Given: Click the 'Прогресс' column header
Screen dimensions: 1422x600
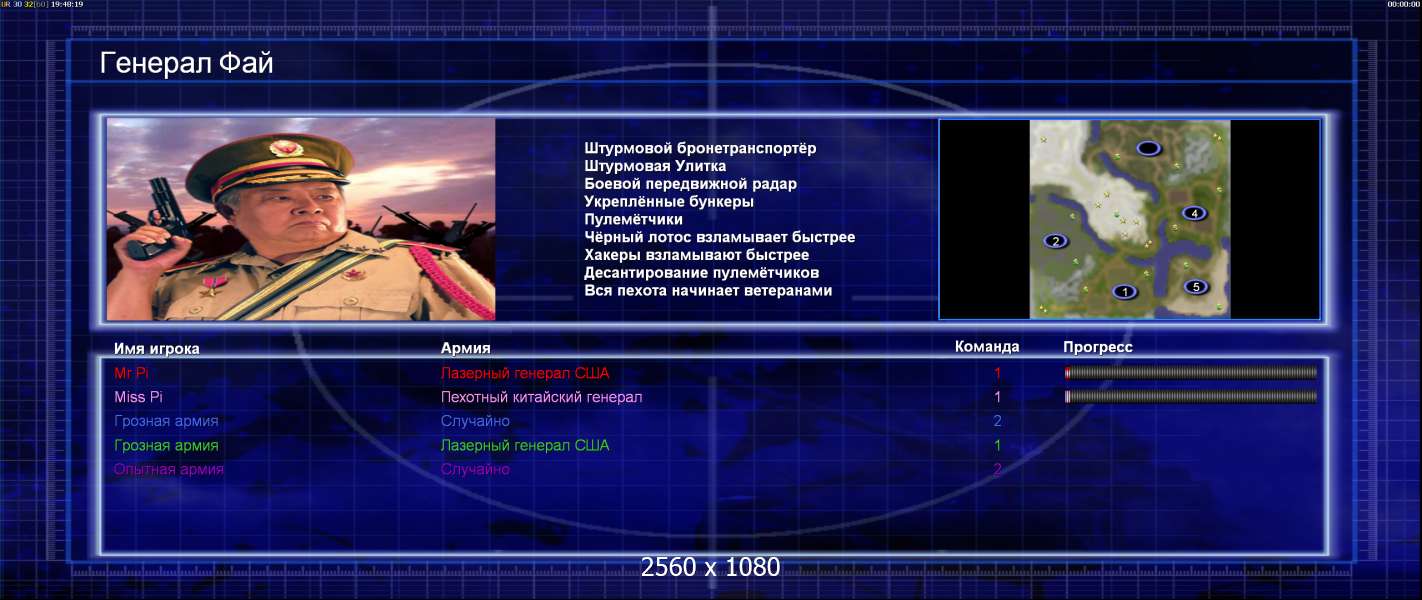Looking at the screenshot, I should click(1098, 347).
